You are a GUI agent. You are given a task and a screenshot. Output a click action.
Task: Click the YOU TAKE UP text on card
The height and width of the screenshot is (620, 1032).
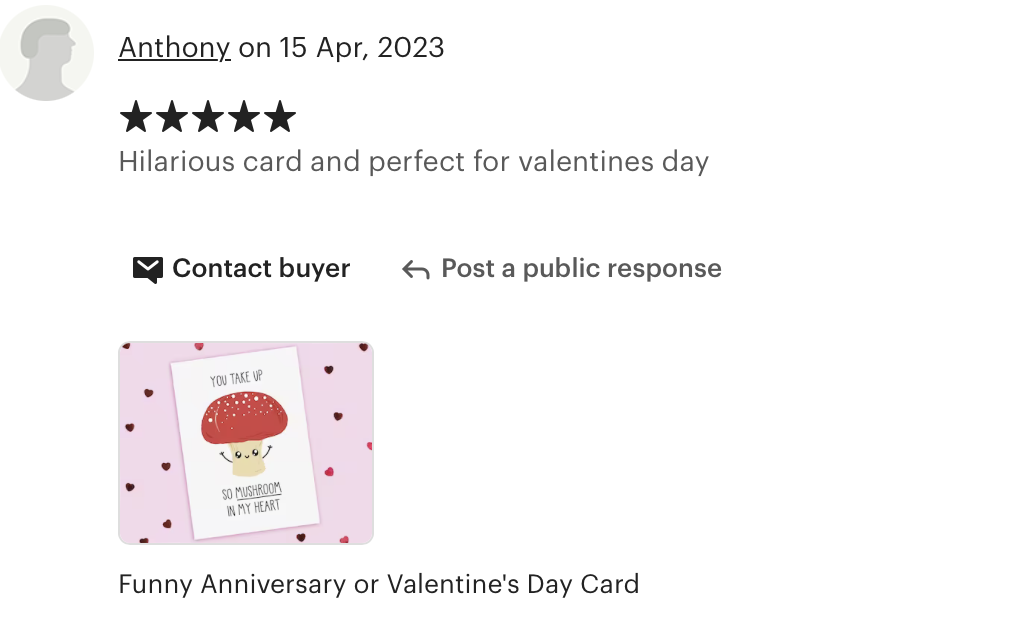[x=236, y=378]
